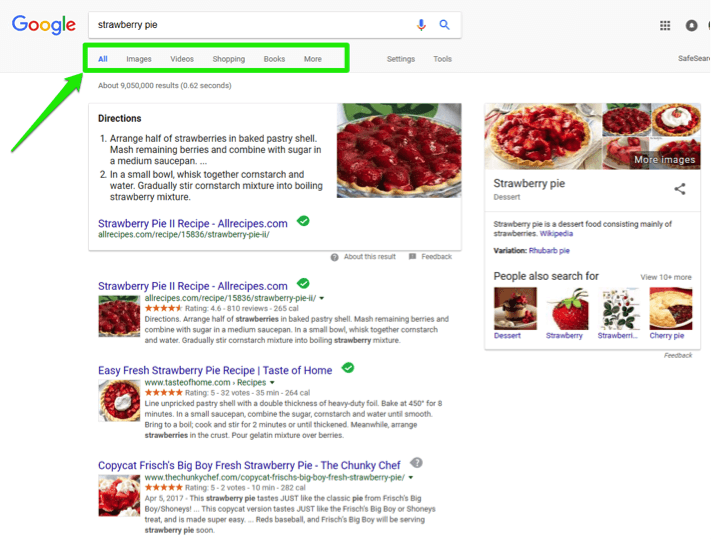The image size is (711, 539).
Task: Switch to the Images search tab
Action: point(139,59)
